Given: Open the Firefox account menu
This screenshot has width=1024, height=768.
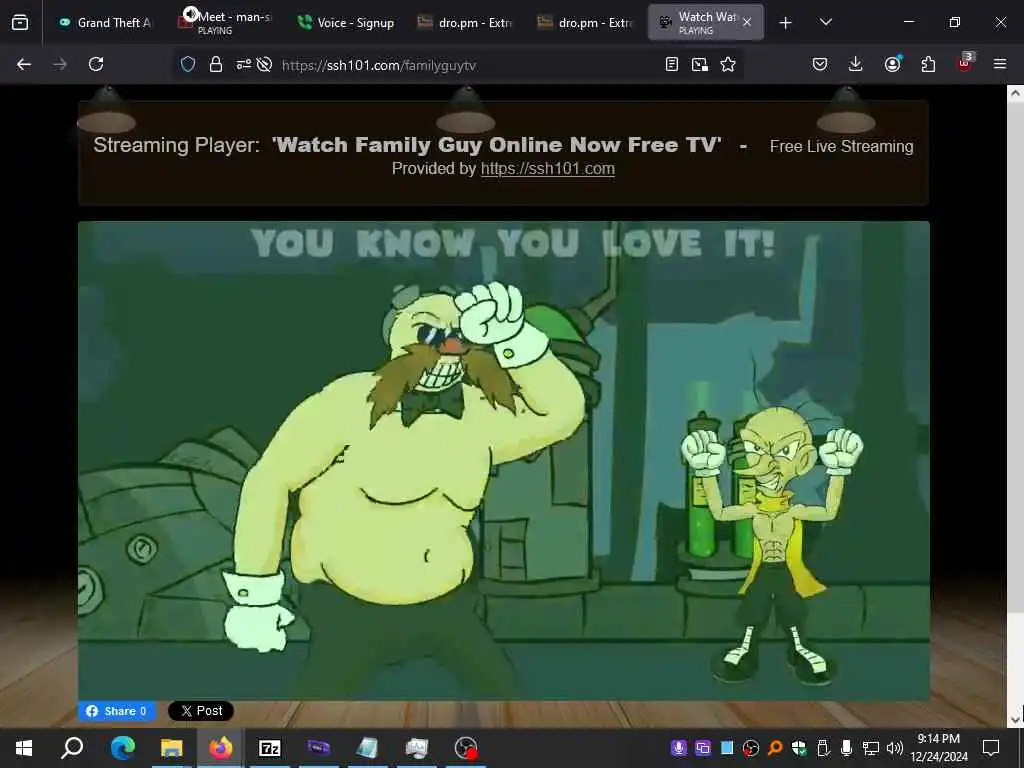Looking at the screenshot, I should pos(892,64).
